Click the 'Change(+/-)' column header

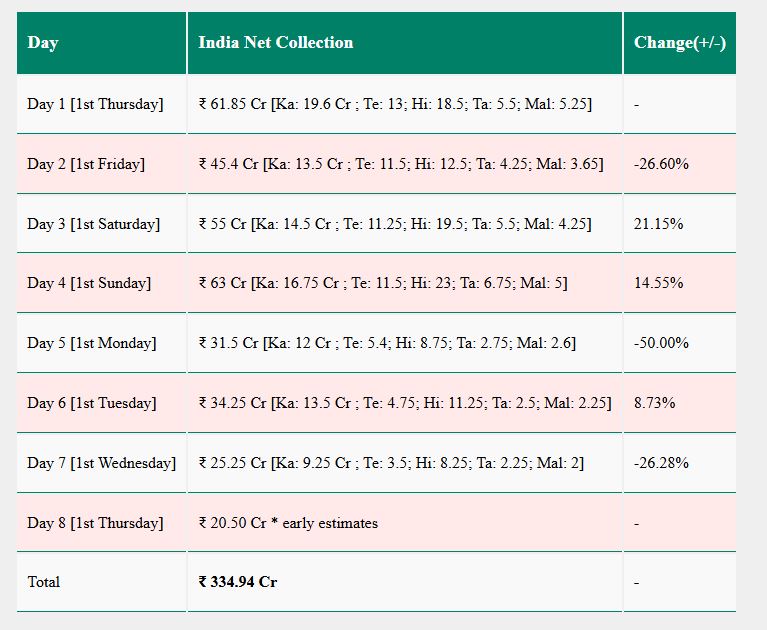pos(679,43)
